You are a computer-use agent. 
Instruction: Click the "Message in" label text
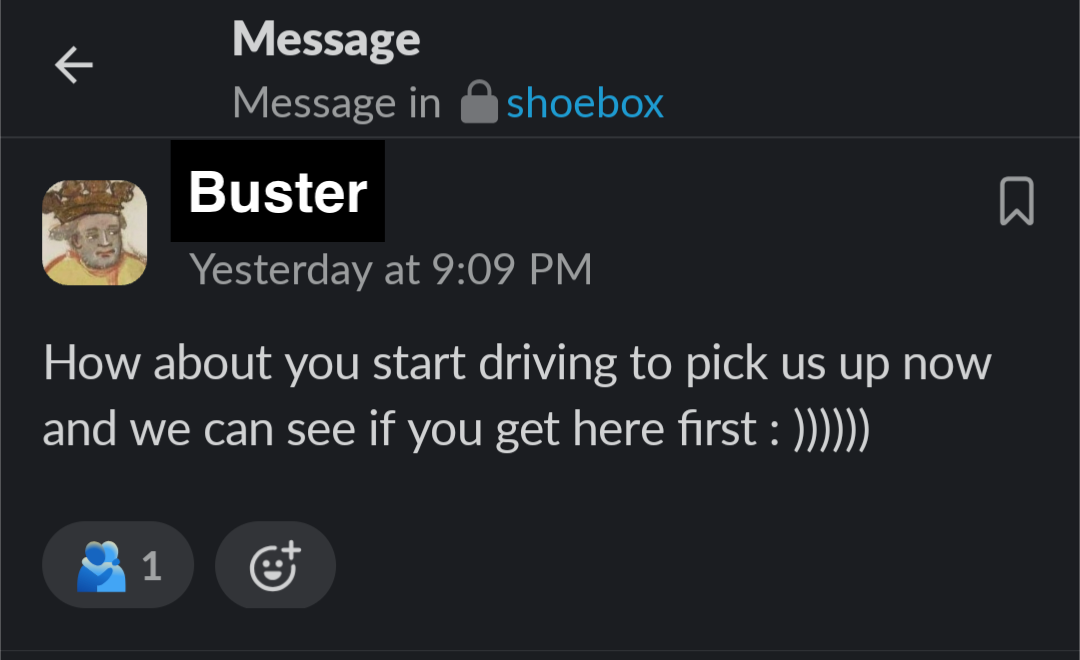336,103
